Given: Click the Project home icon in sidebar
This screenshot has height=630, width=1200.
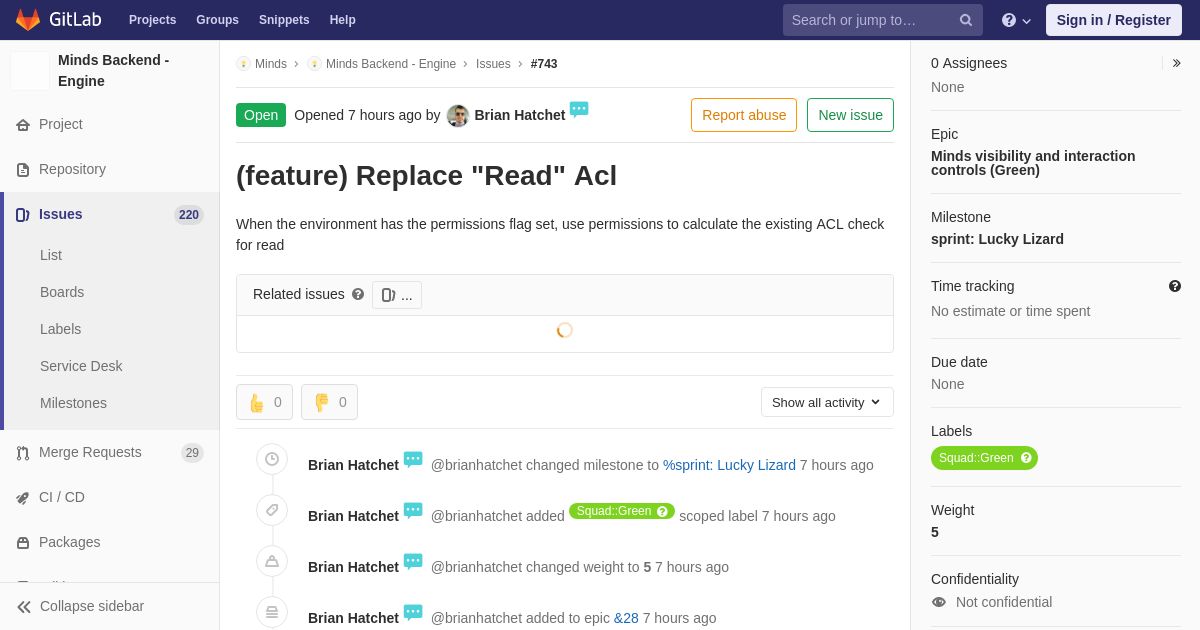Looking at the screenshot, I should [x=23, y=125].
